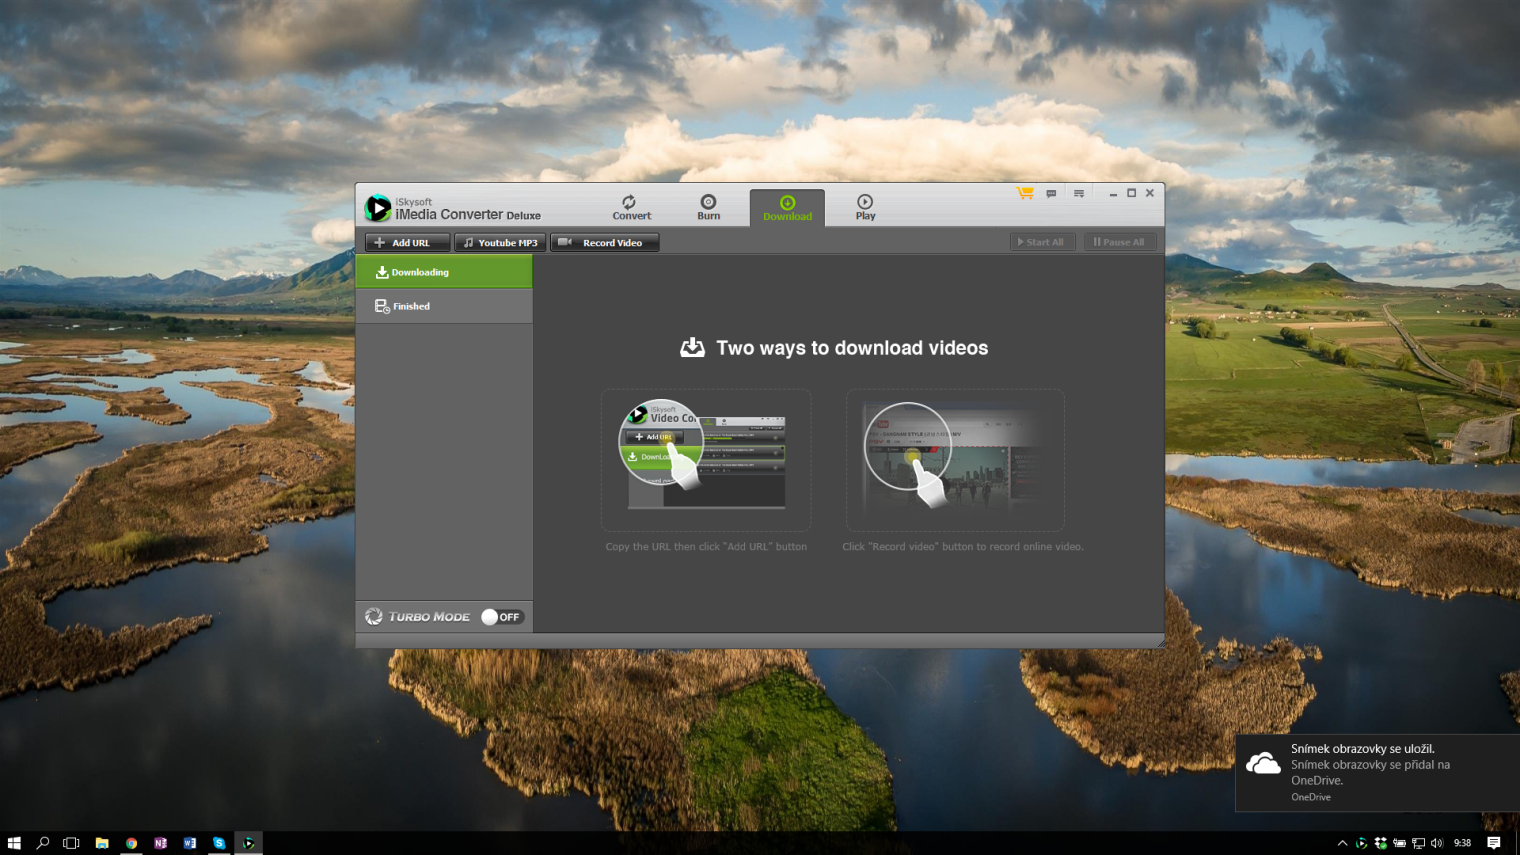The image size is (1520, 855).
Task: Close the iMedia Converter window
Action: pyautogui.click(x=1150, y=193)
